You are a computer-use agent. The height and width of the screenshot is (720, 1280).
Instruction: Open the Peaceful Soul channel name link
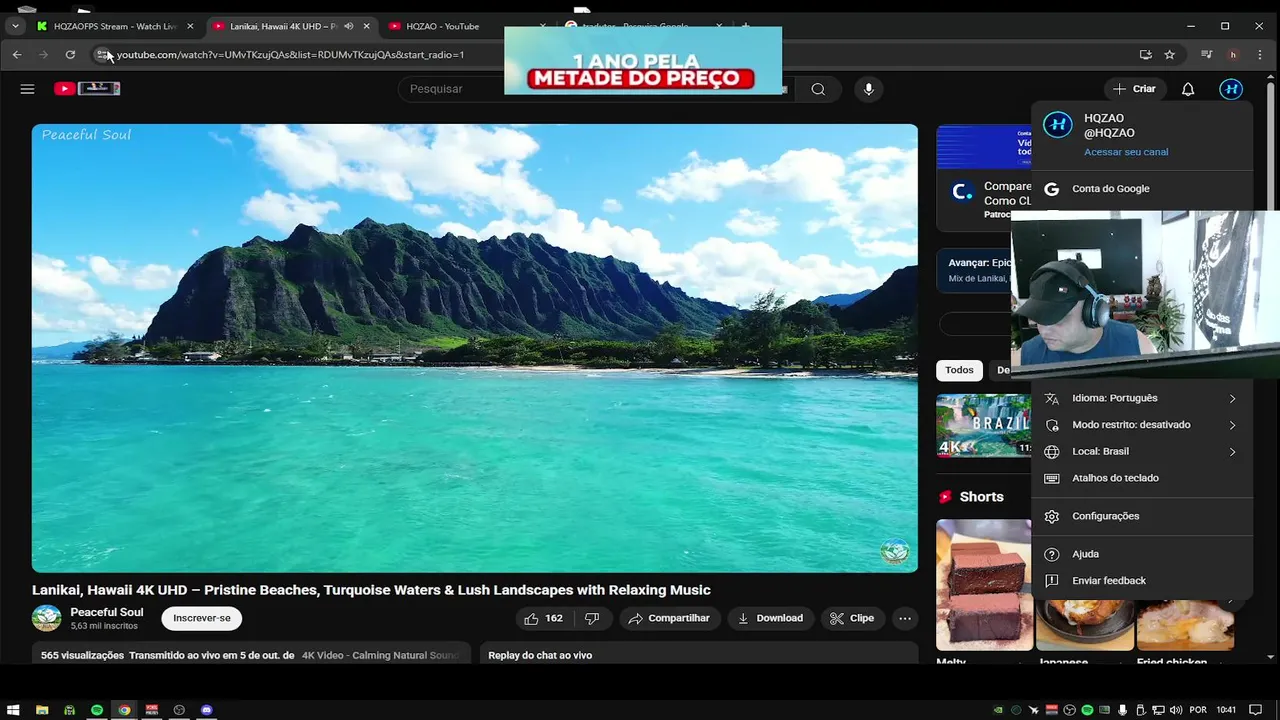[x=107, y=612]
